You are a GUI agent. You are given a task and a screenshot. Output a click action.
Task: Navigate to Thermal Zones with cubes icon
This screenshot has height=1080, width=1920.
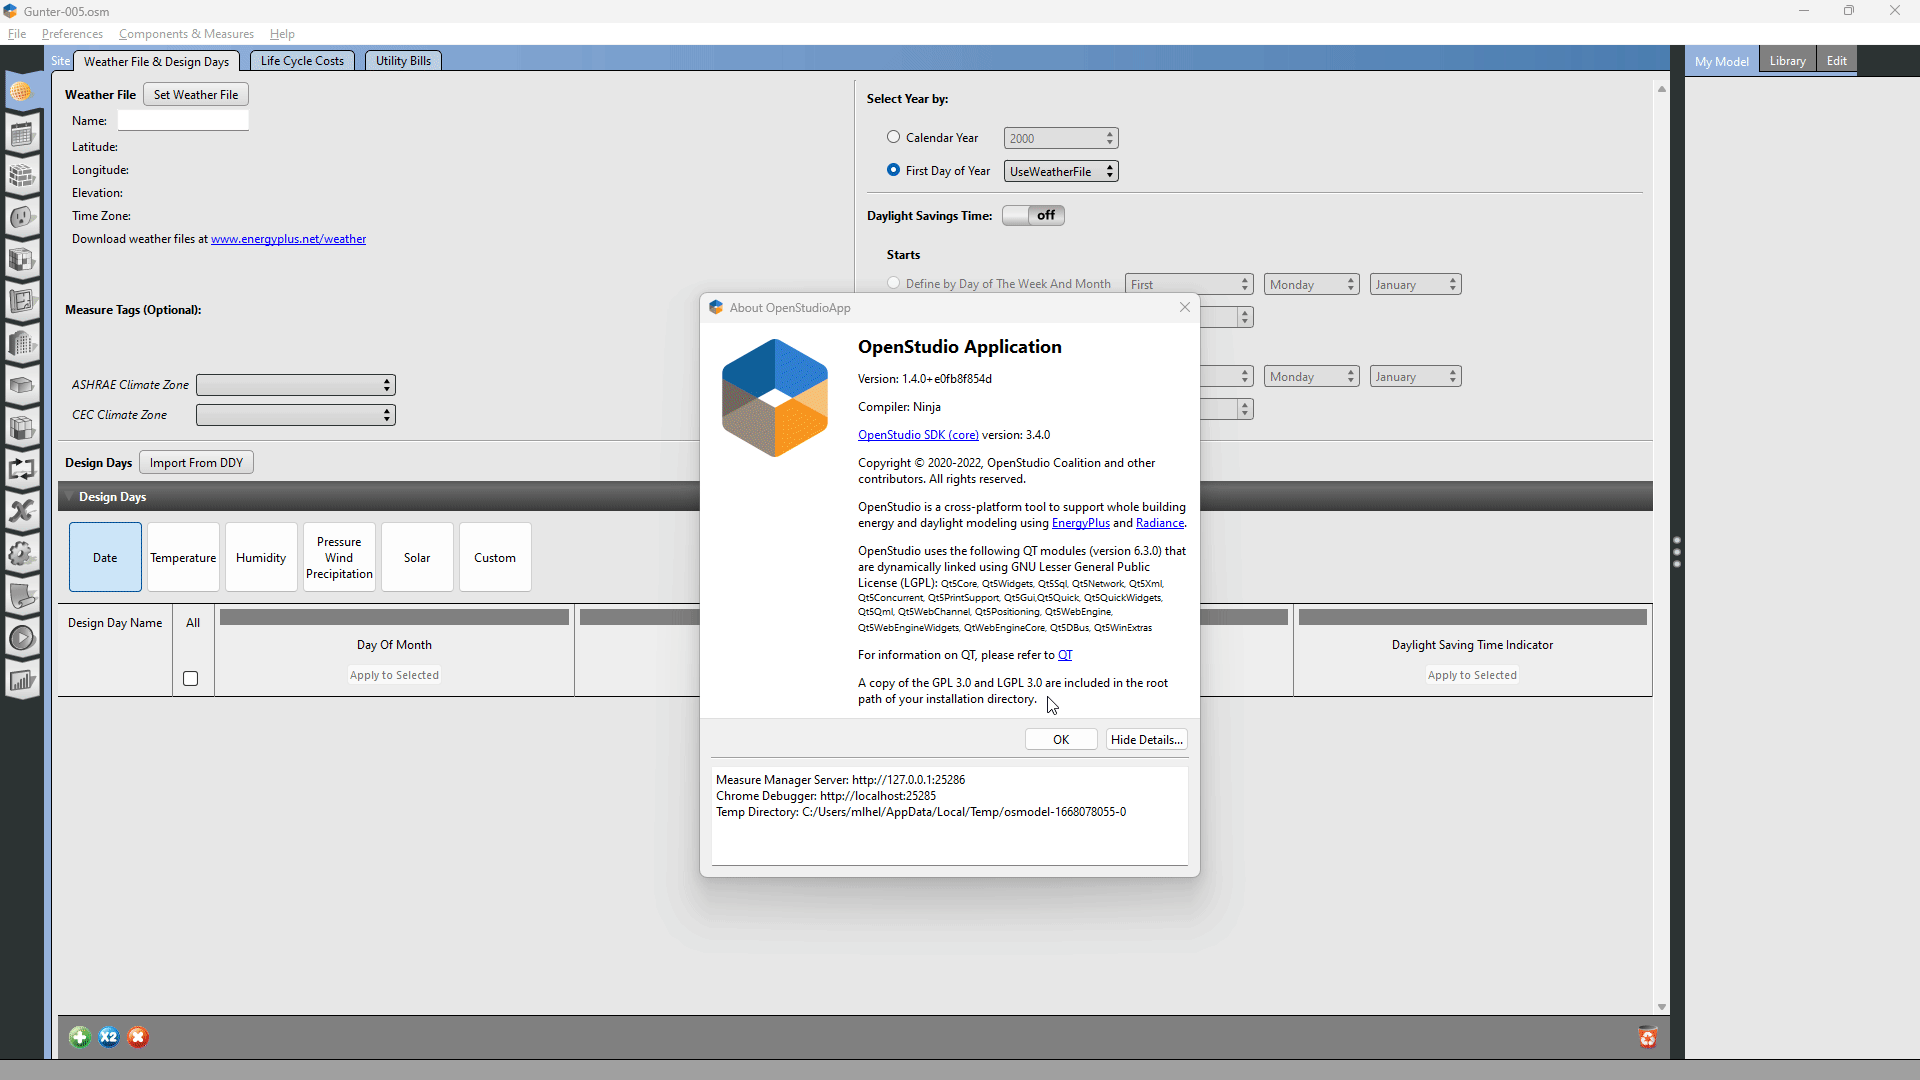pyautogui.click(x=22, y=428)
